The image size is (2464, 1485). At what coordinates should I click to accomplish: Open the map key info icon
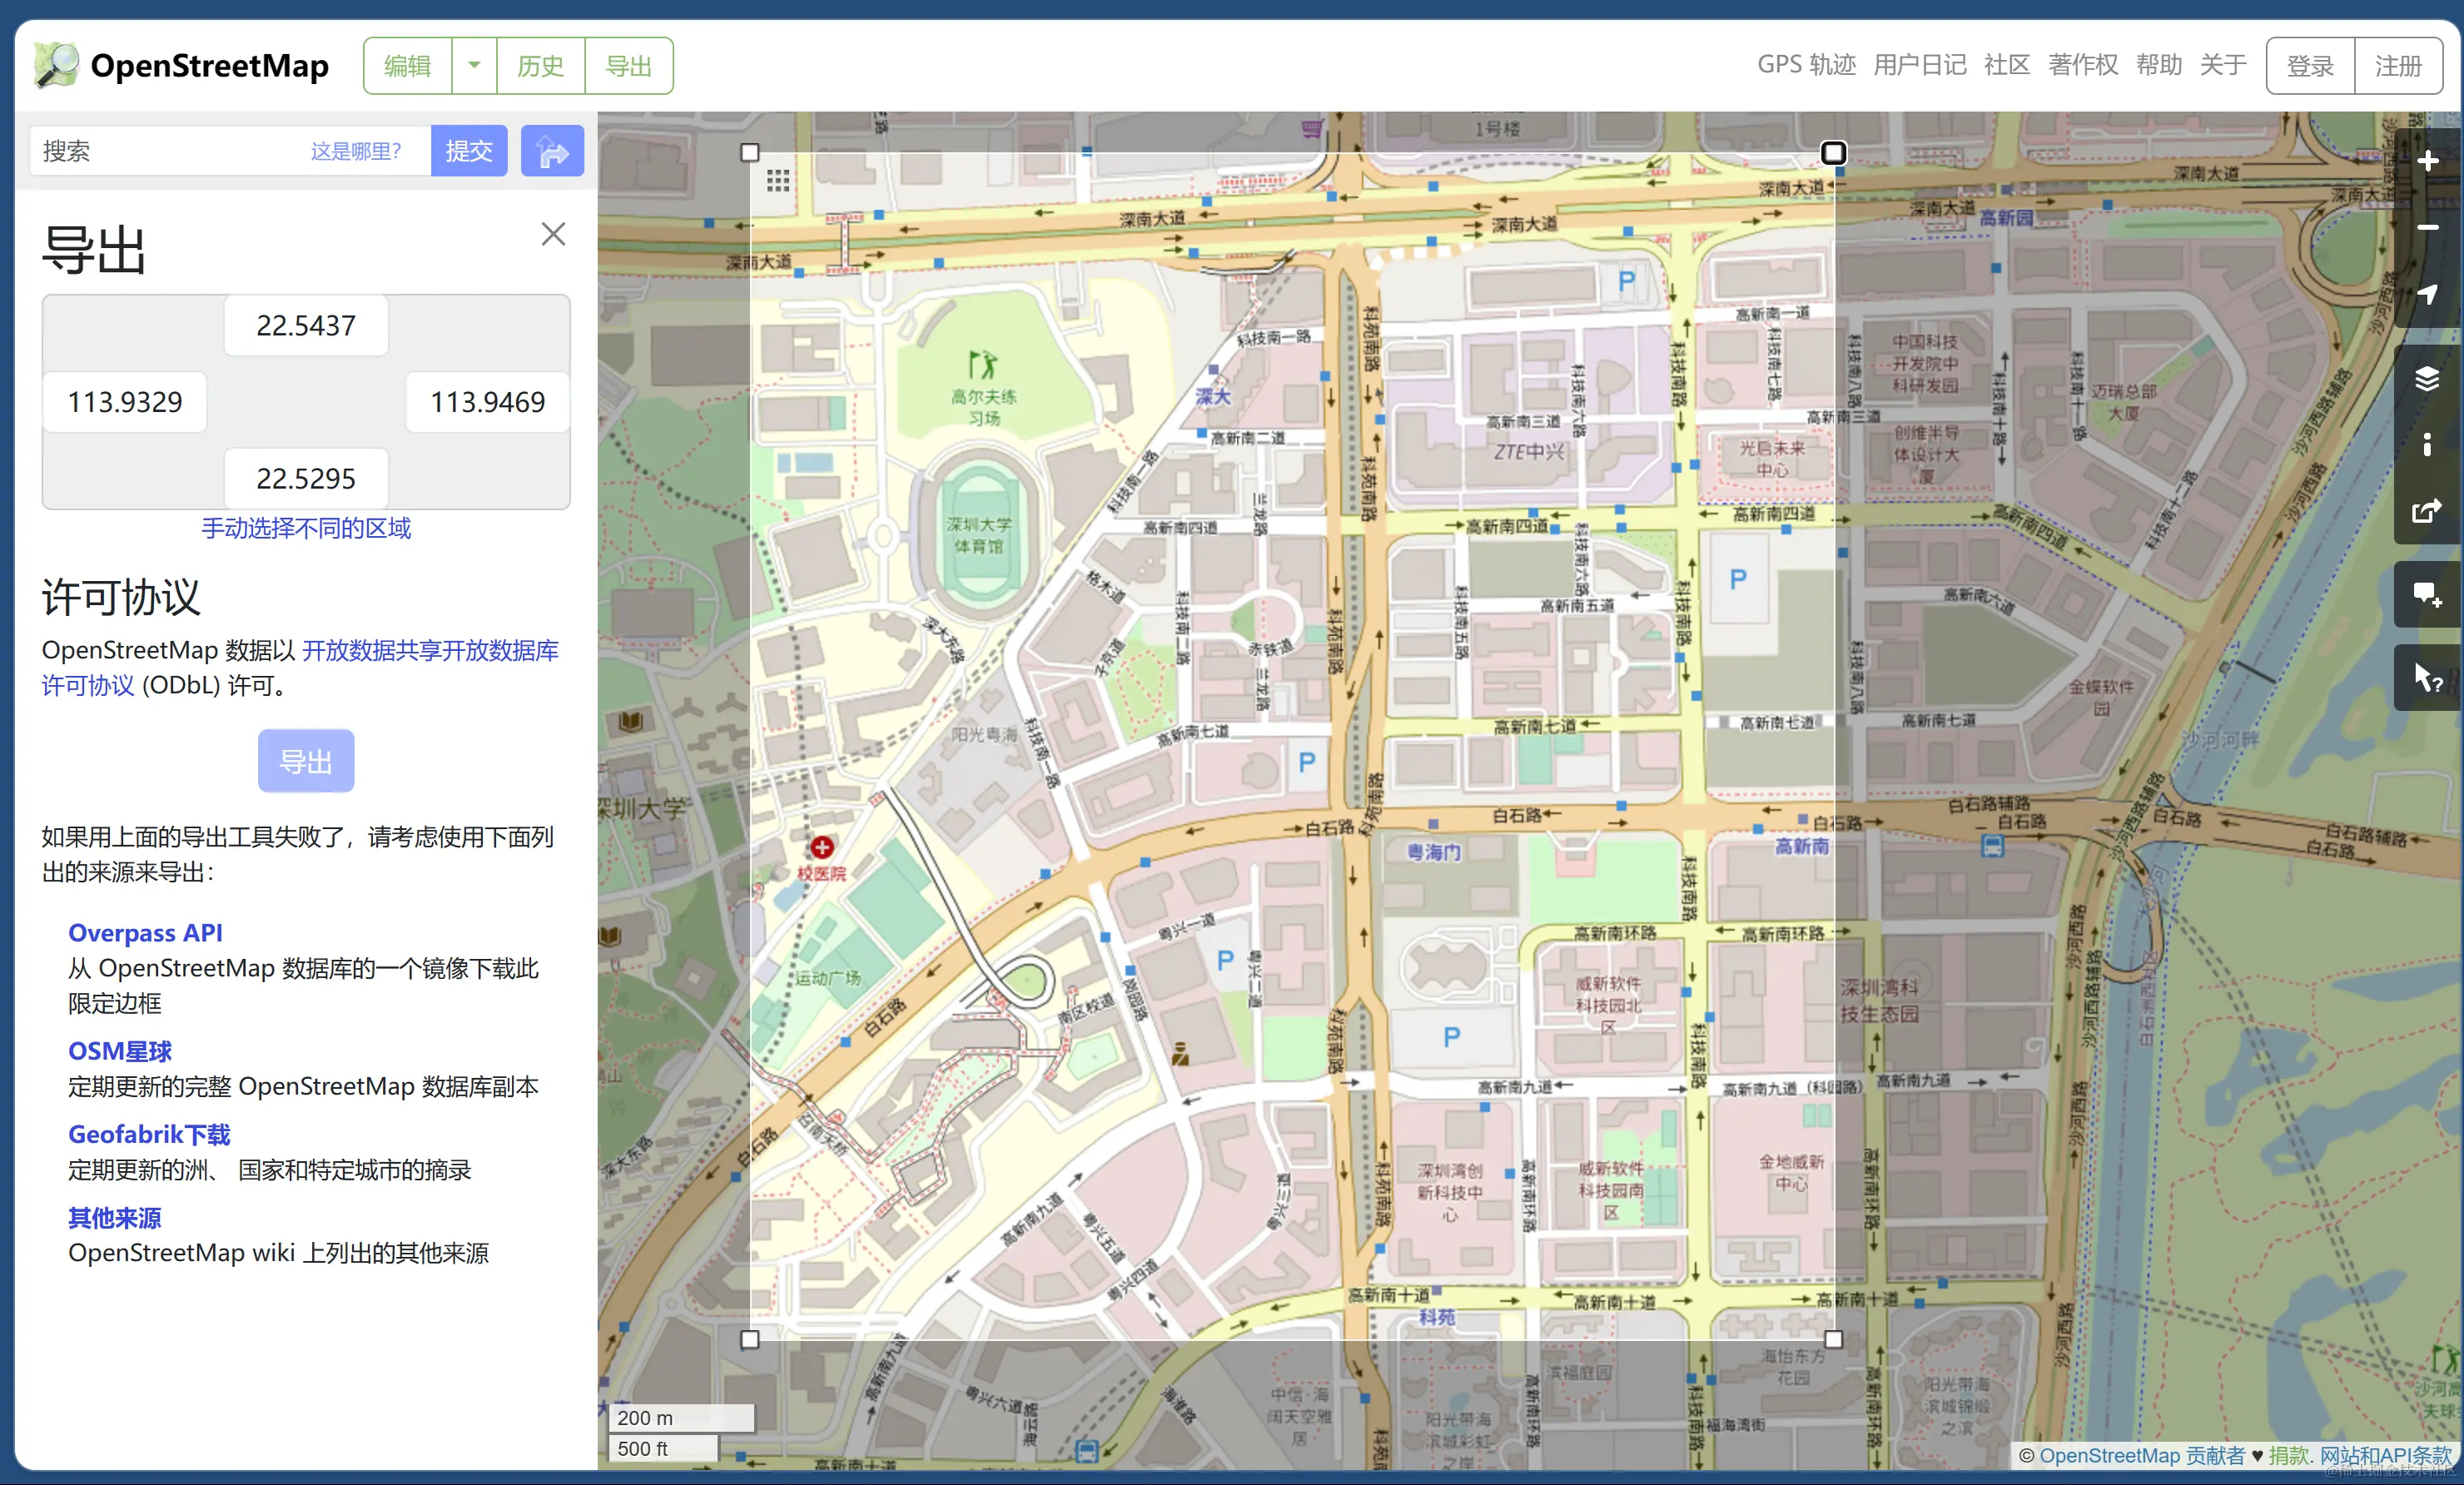point(2426,444)
